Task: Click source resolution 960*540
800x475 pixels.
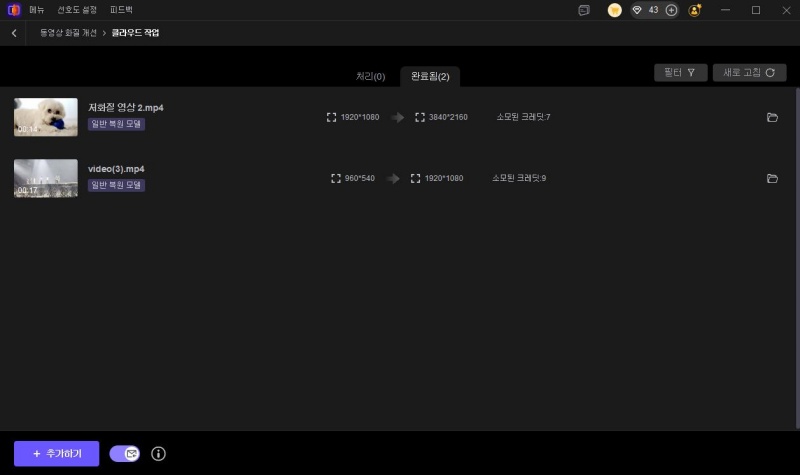Action: pyautogui.click(x=360, y=179)
